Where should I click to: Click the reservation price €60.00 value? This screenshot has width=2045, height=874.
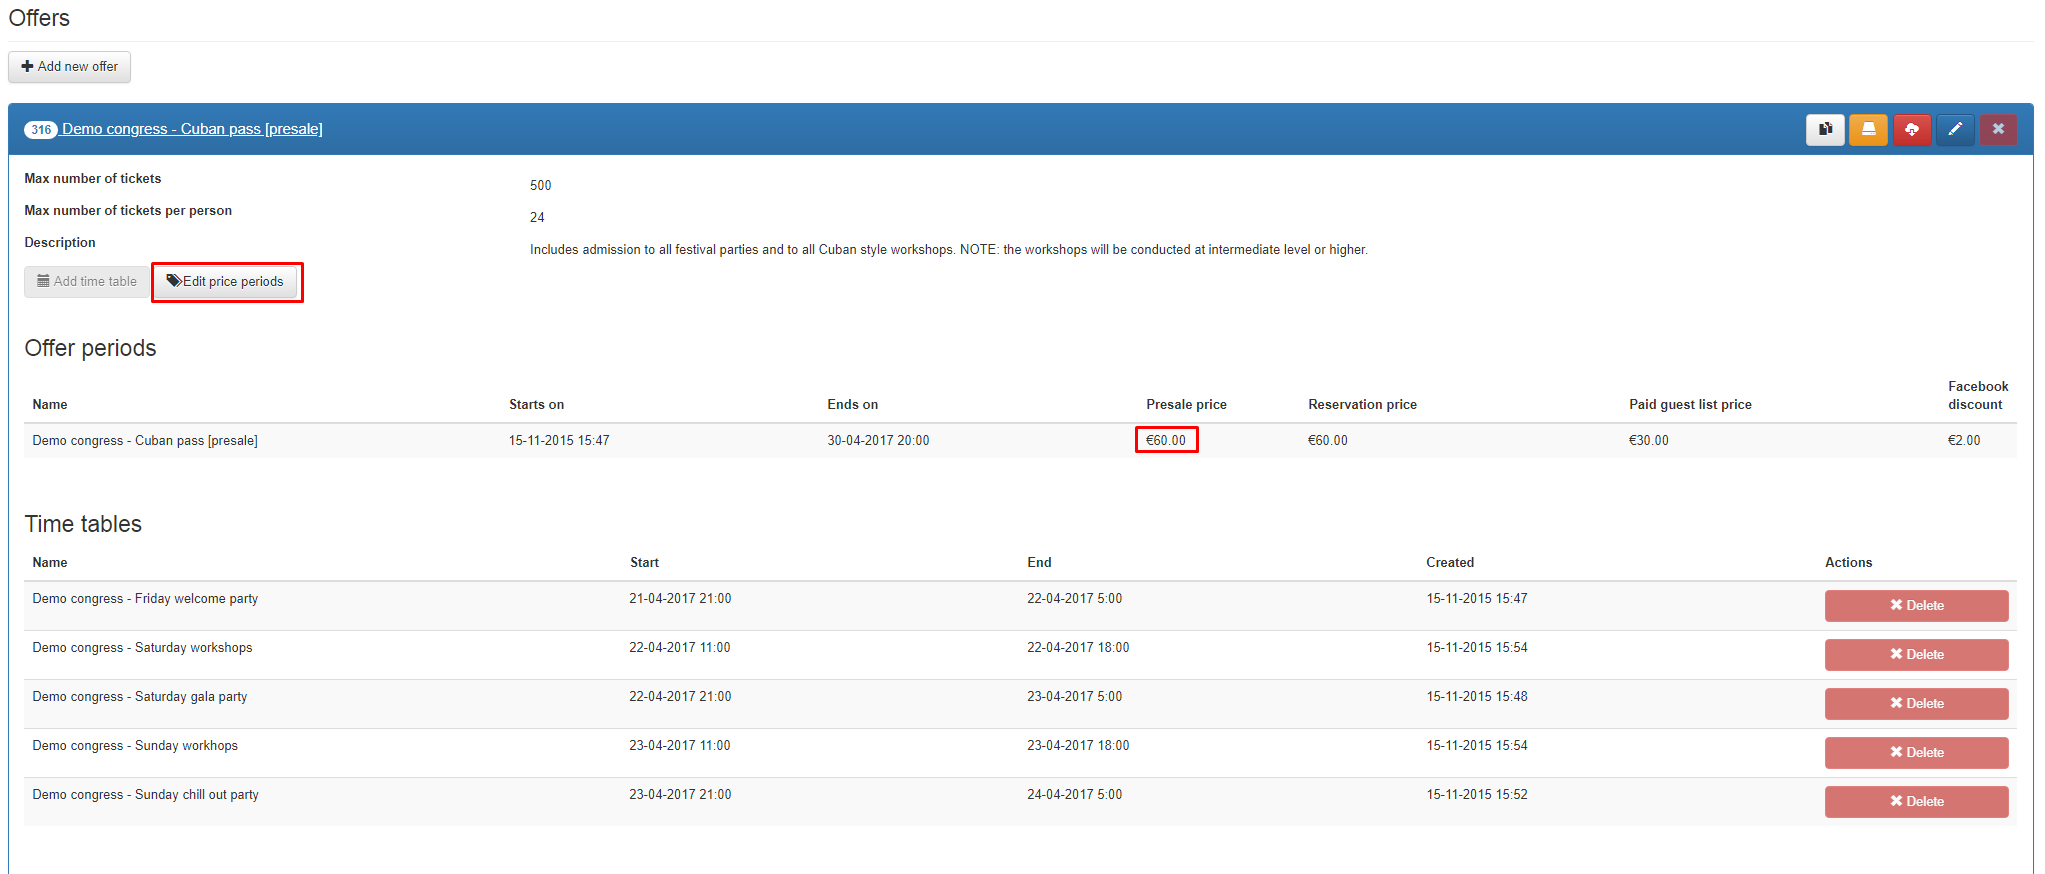pos(1328,440)
